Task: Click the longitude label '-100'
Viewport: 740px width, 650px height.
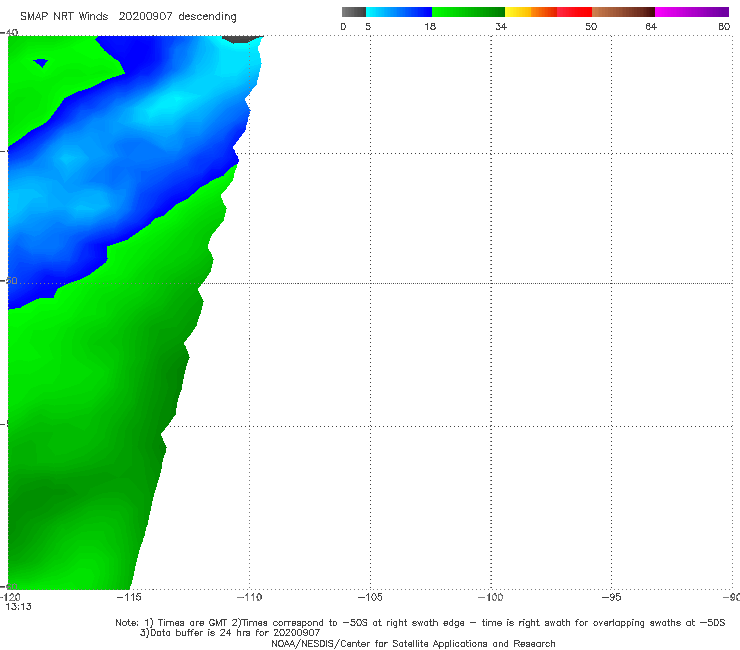Action: 490,597
